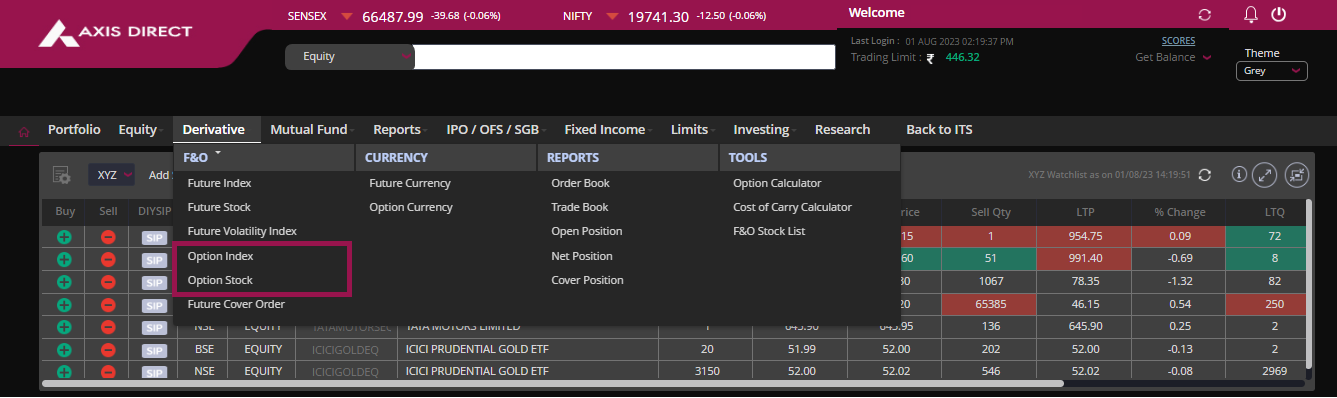Viewport: 1337px width, 398px height.
Task: Open the Portfolio tab
Action: pos(74,130)
